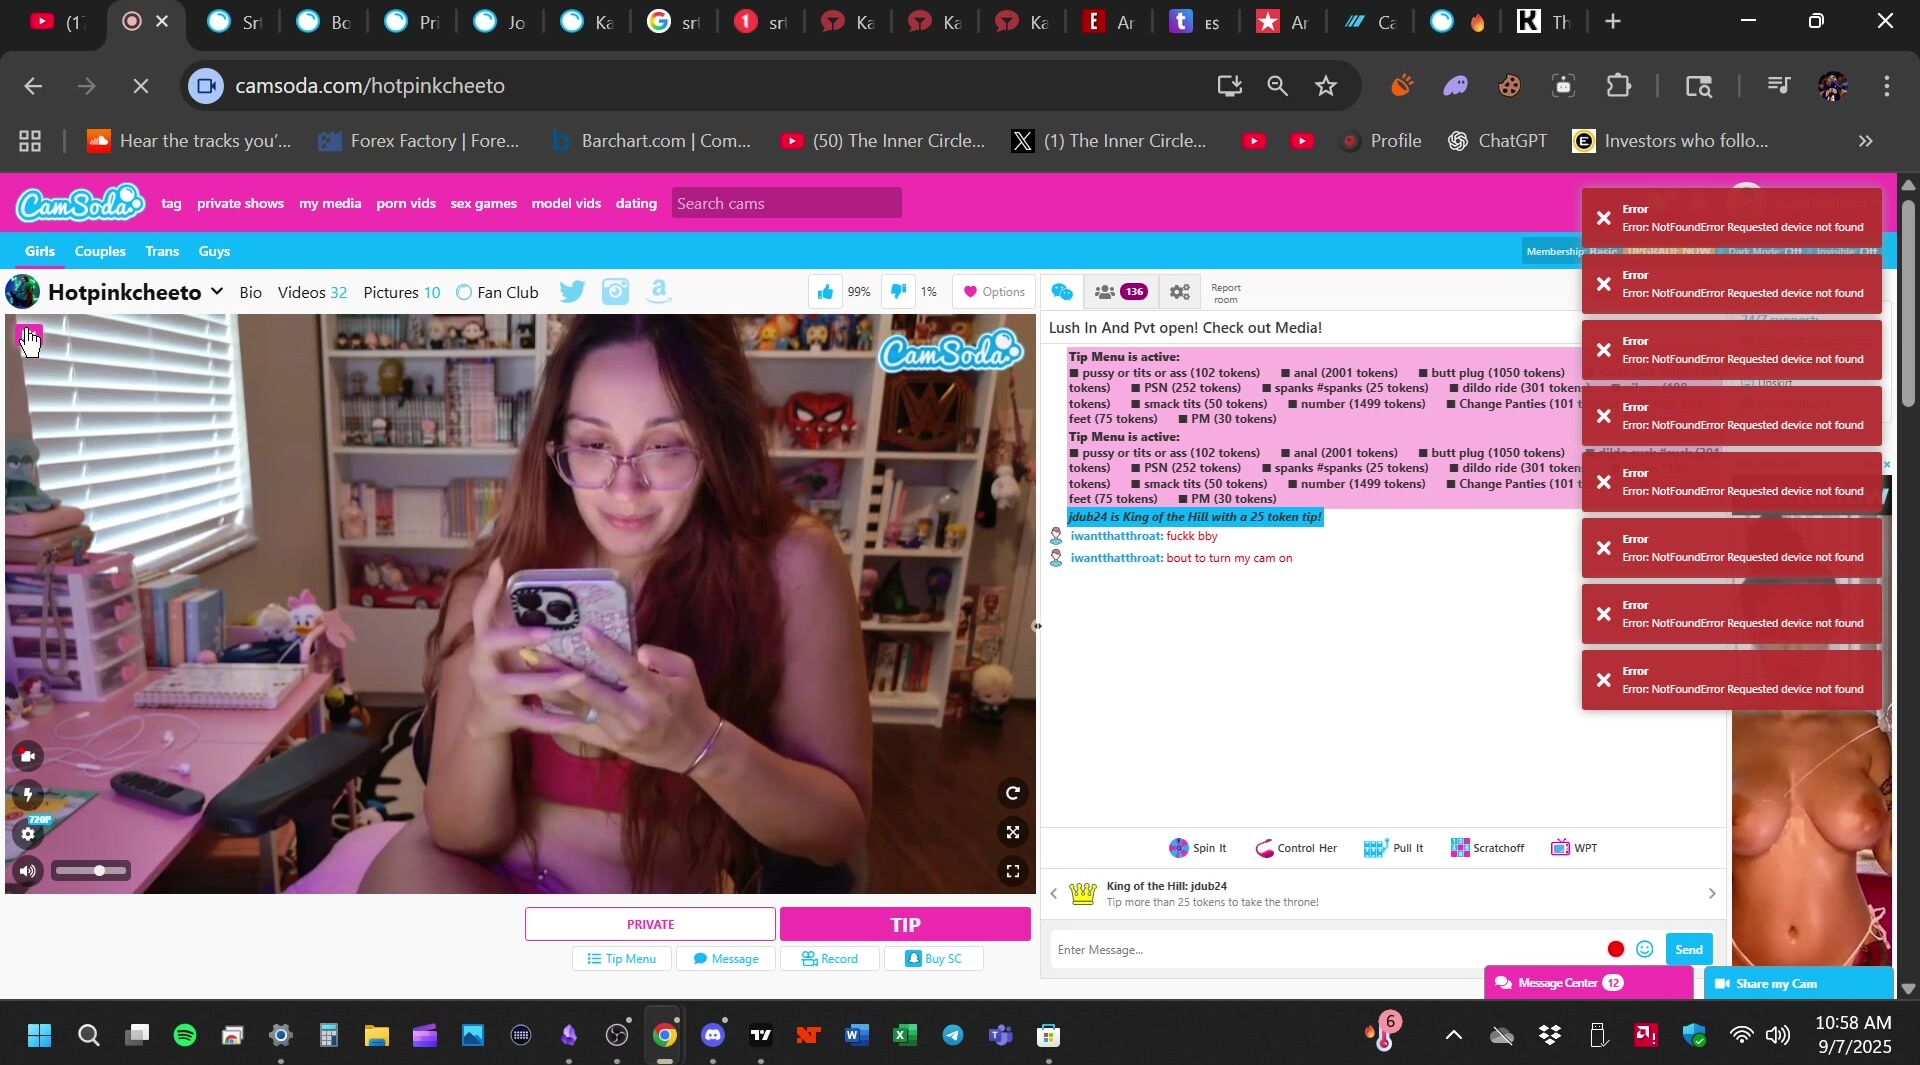This screenshot has width=1920, height=1065.
Task: Mute the video using the speaker icon
Action: pos(28,871)
